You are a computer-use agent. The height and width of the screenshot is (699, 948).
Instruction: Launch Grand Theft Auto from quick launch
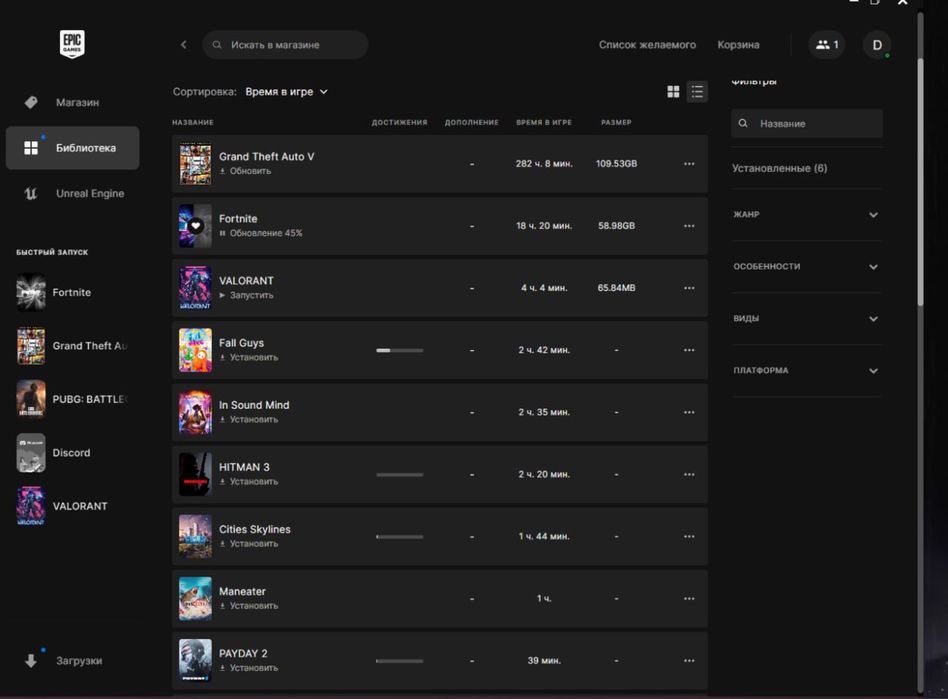tap(73, 346)
